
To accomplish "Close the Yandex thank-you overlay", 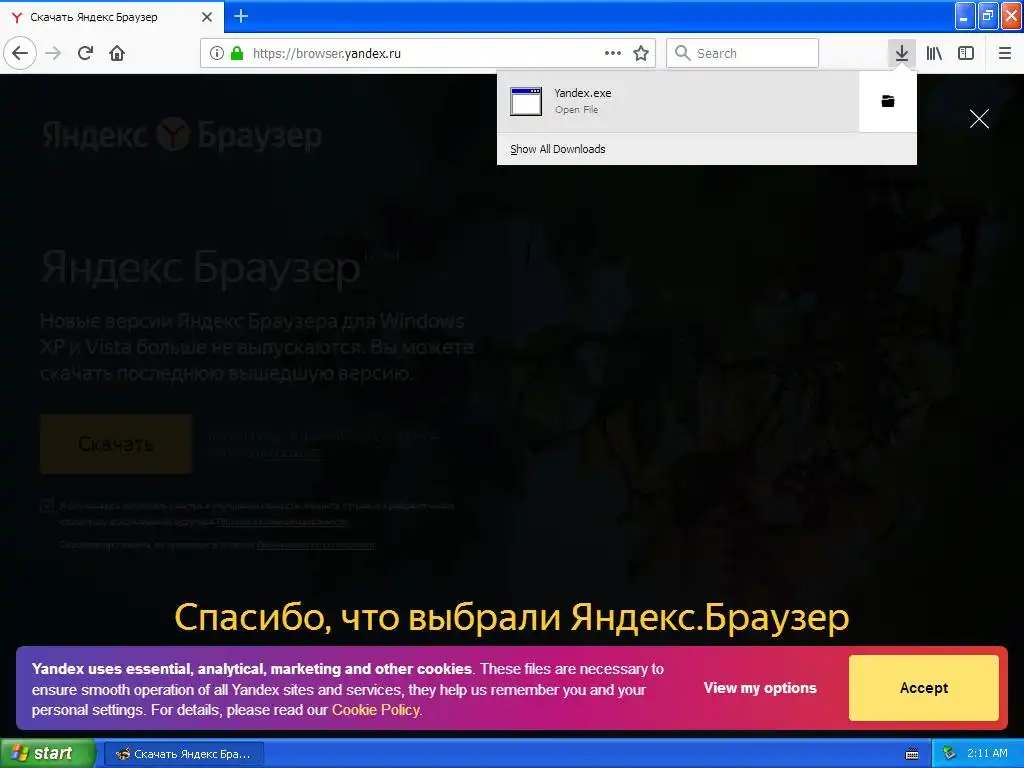I will coord(979,118).
